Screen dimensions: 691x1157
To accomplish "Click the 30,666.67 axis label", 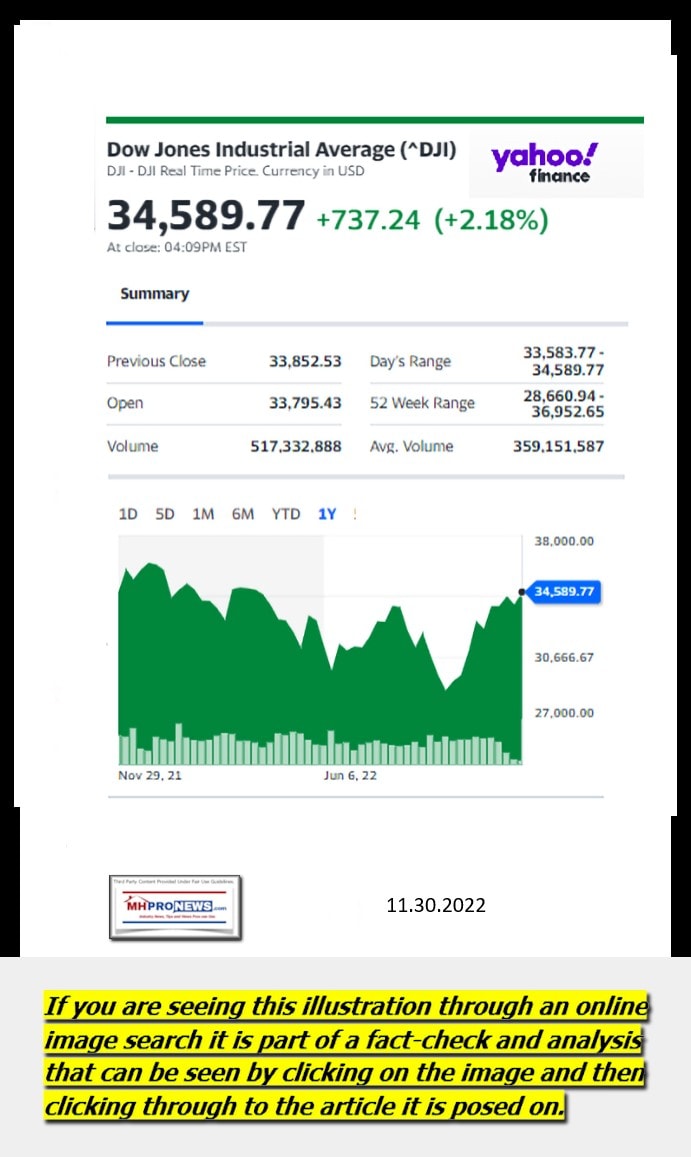I will (564, 657).
